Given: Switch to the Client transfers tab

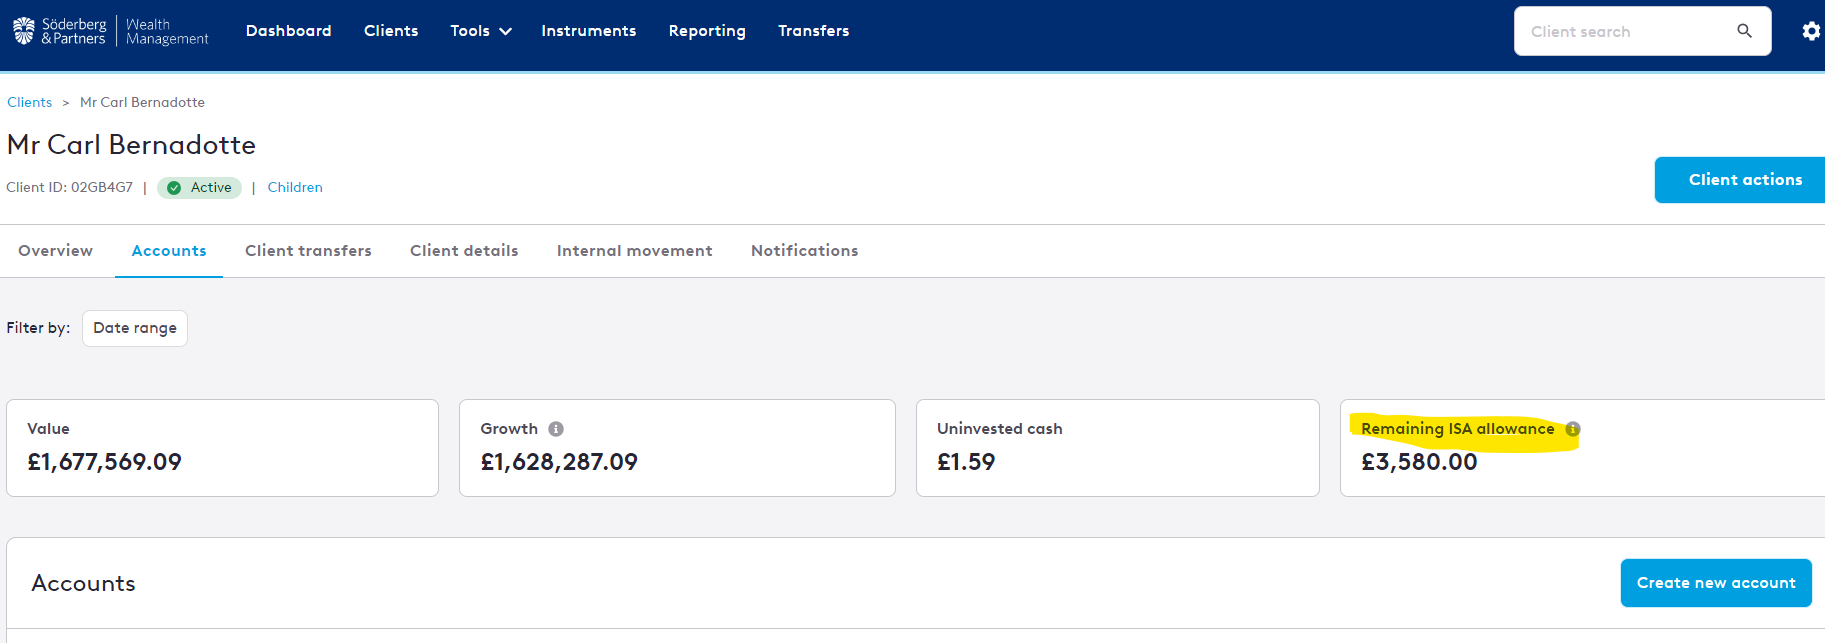Looking at the screenshot, I should (308, 251).
